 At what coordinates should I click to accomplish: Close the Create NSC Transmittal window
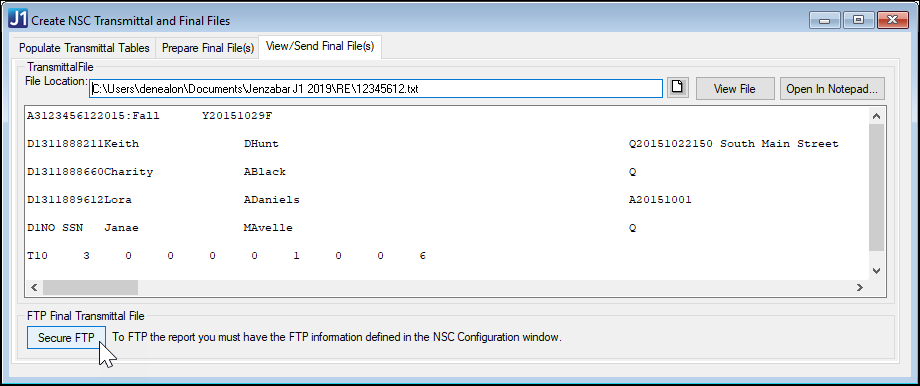(893, 20)
